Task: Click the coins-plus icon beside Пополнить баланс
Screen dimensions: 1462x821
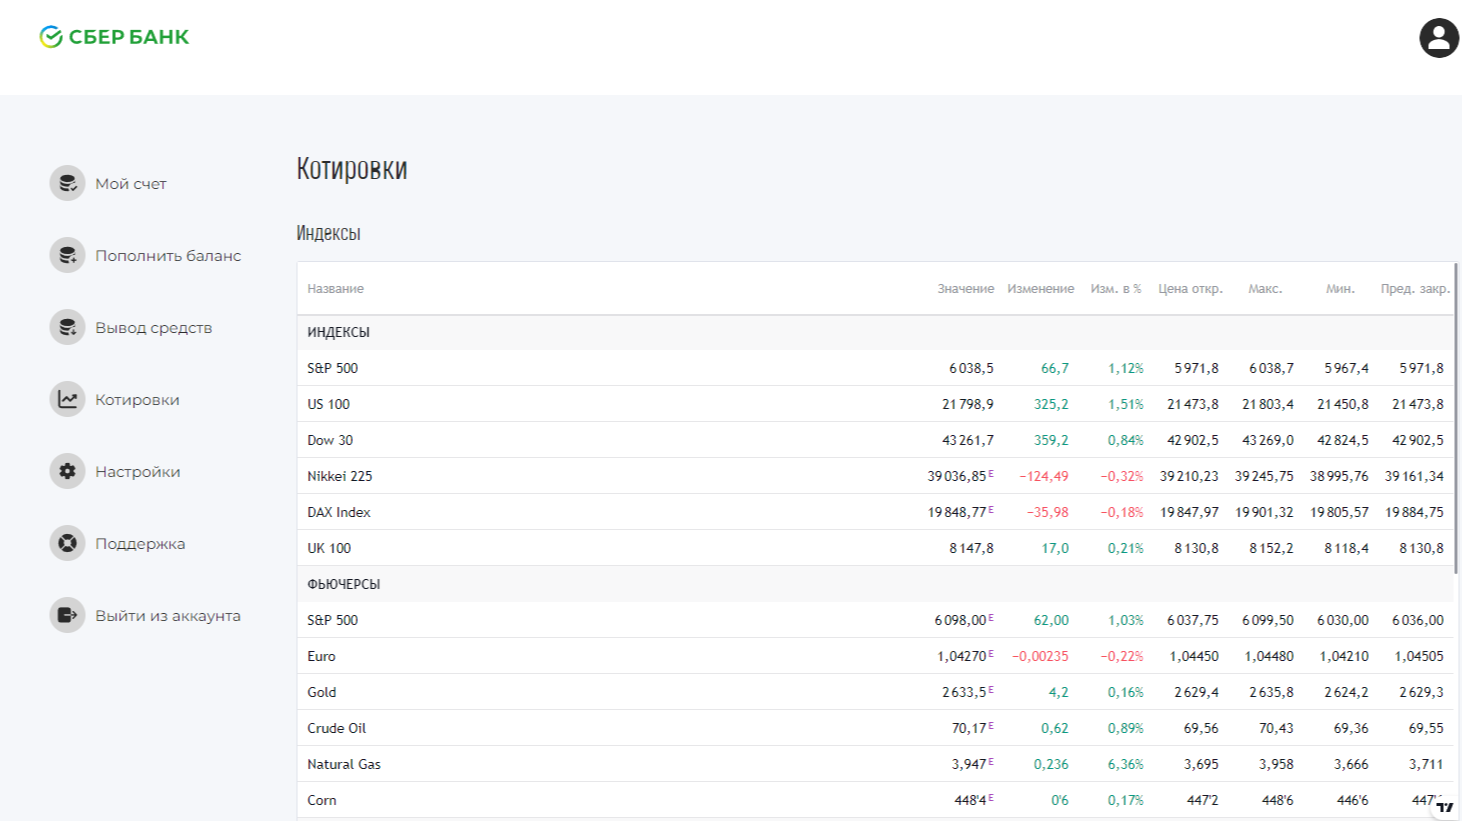Action: [x=67, y=255]
